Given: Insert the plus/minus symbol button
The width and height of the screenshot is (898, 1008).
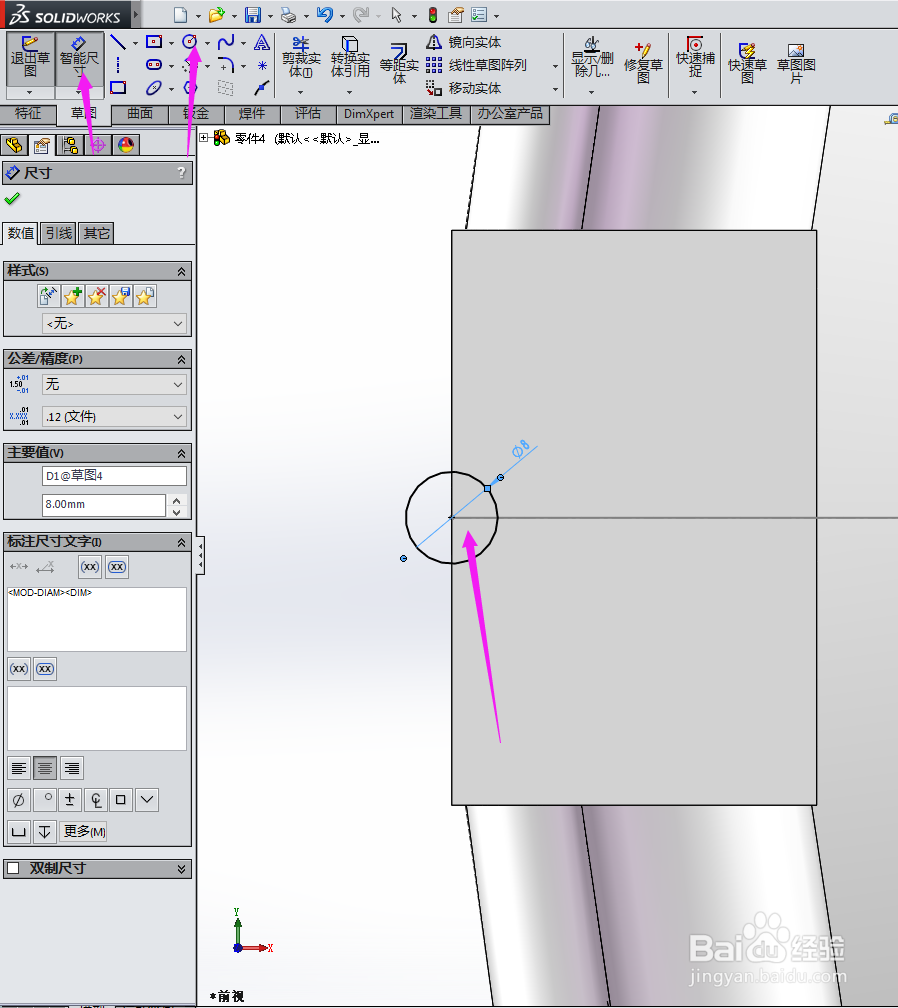Looking at the screenshot, I should [70, 800].
